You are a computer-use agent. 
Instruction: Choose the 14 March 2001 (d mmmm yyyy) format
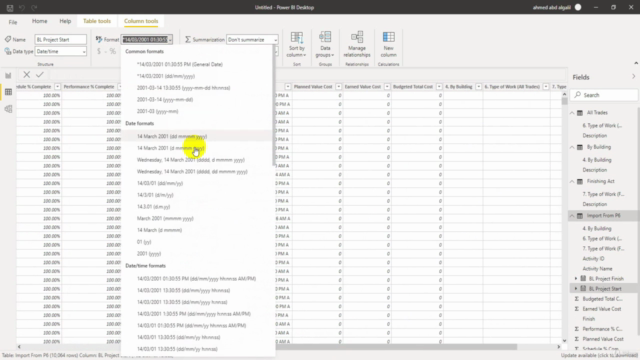tap(198, 148)
